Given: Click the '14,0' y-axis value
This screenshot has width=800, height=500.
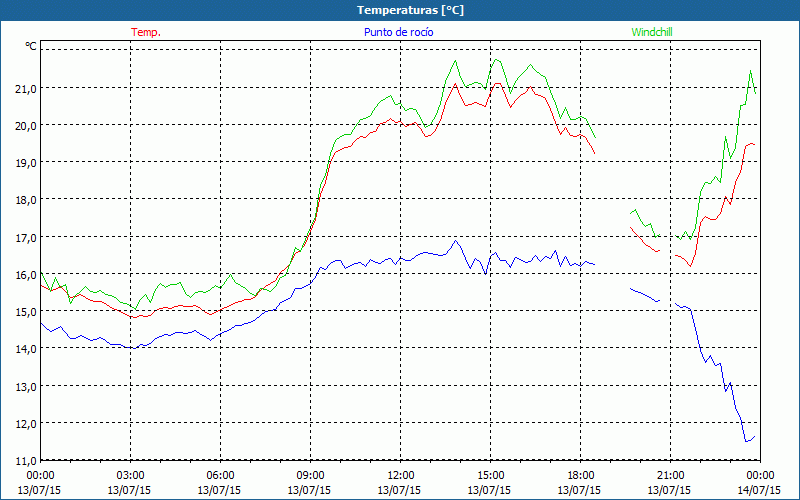Looking at the screenshot, I should (x=27, y=349).
